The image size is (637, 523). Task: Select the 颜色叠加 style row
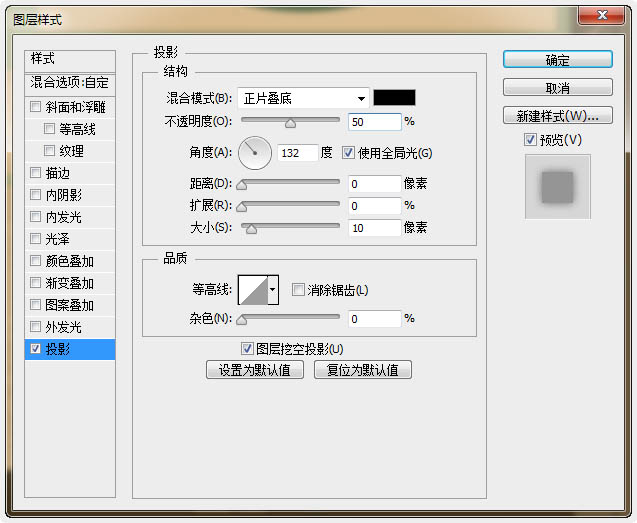(70, 260)
